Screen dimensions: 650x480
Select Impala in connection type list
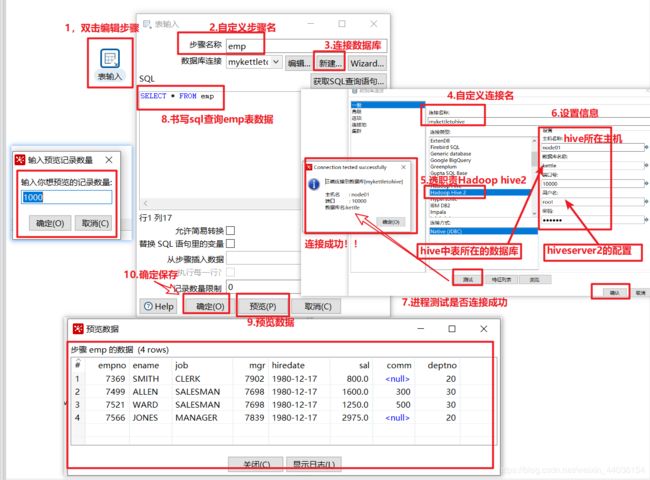pyautogui.click(x=438, y=212)
